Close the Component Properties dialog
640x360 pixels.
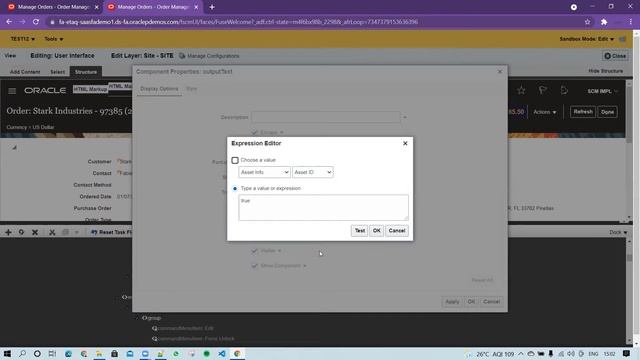click(500, 71)
